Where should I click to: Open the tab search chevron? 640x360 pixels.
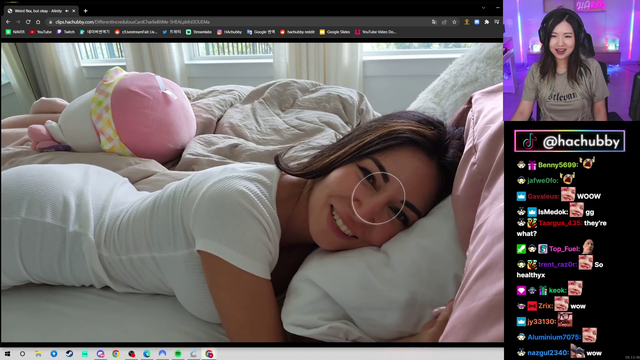click(484, 8)
